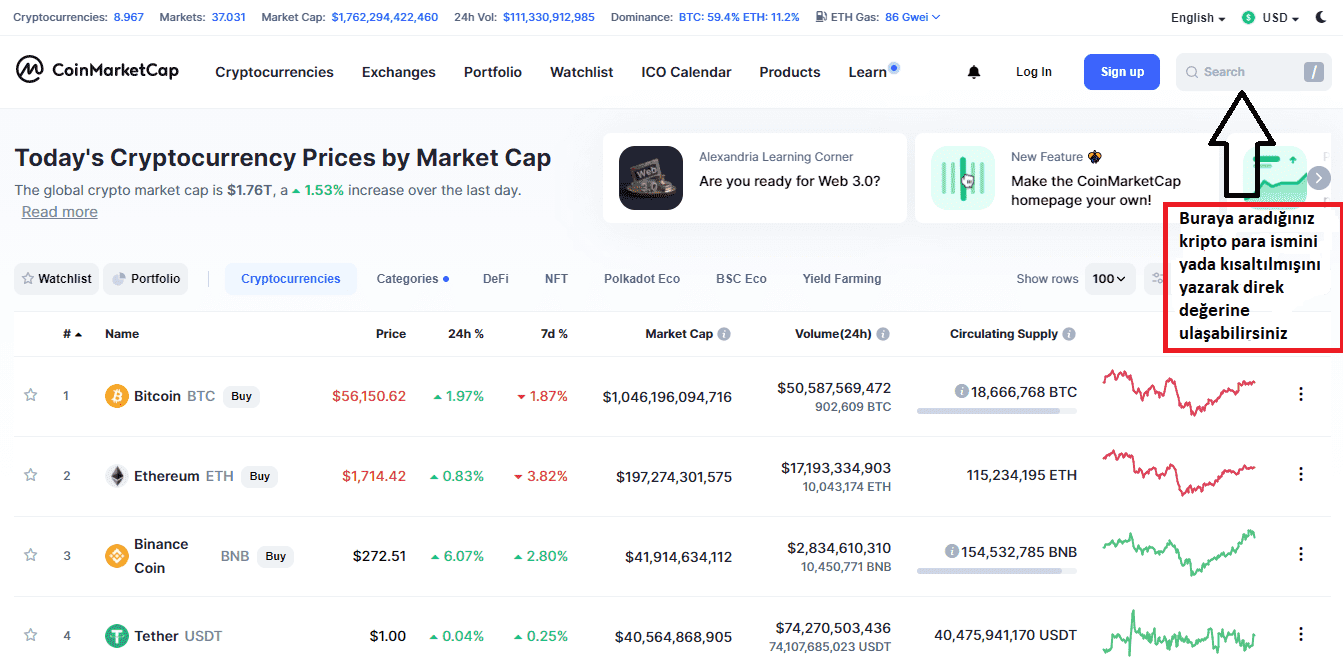Open the Learn nav menu
This screenshot has height=657, width=1343.
[x=868, y=72]
